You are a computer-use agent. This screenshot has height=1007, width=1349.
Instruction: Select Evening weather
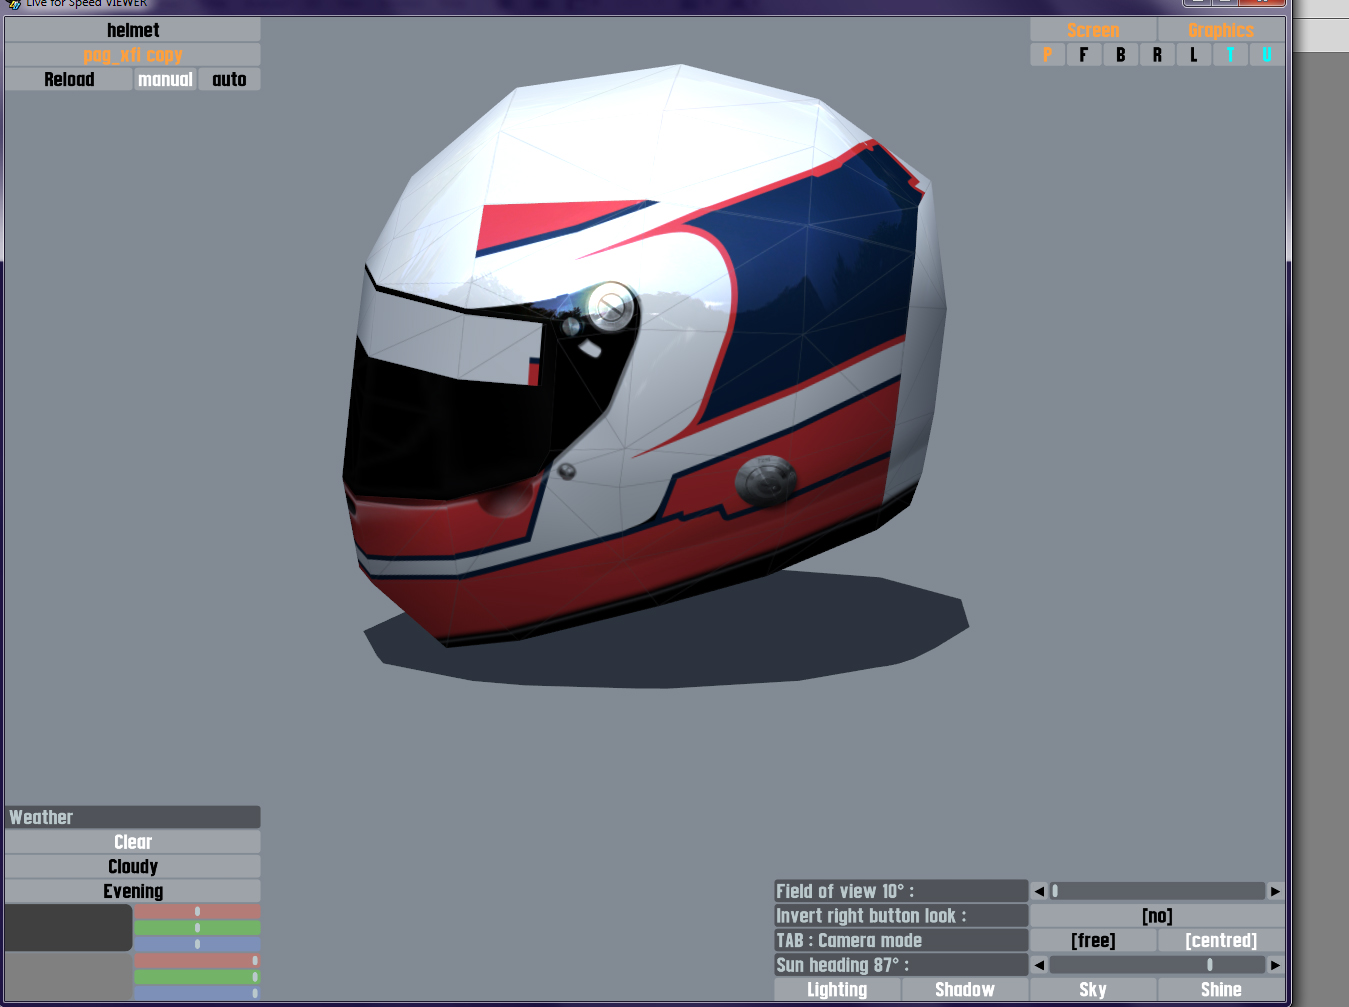[x=133, y=891]
